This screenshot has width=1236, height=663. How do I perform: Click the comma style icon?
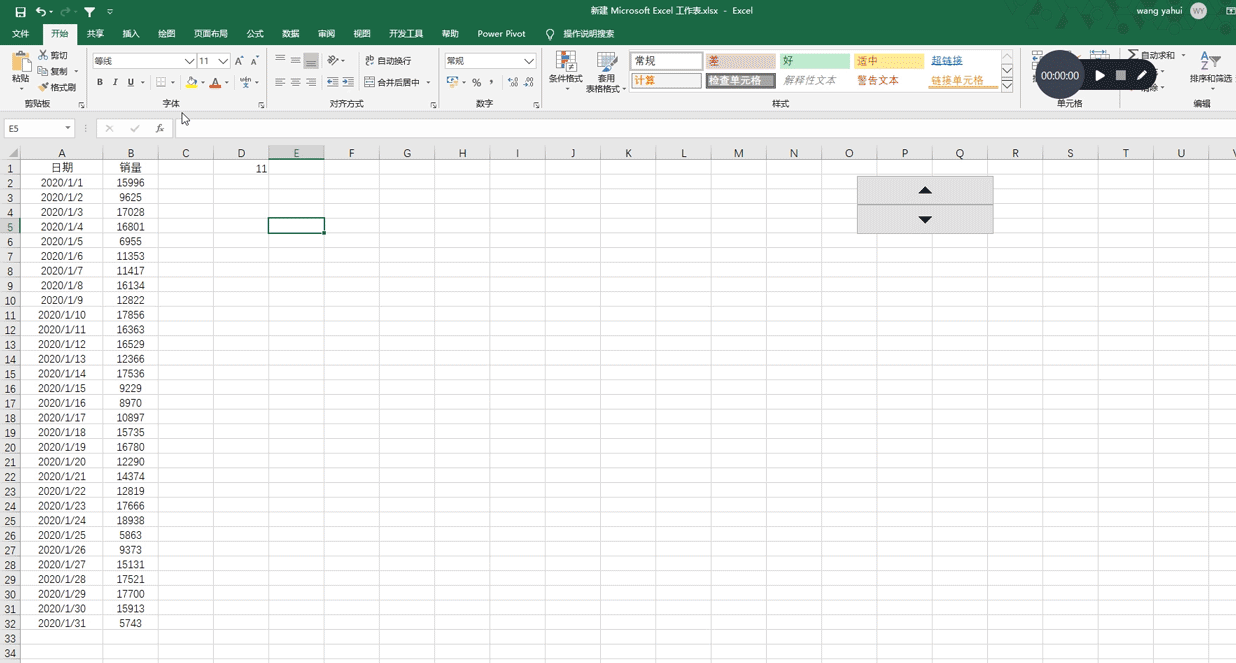(x=491, y=82)
